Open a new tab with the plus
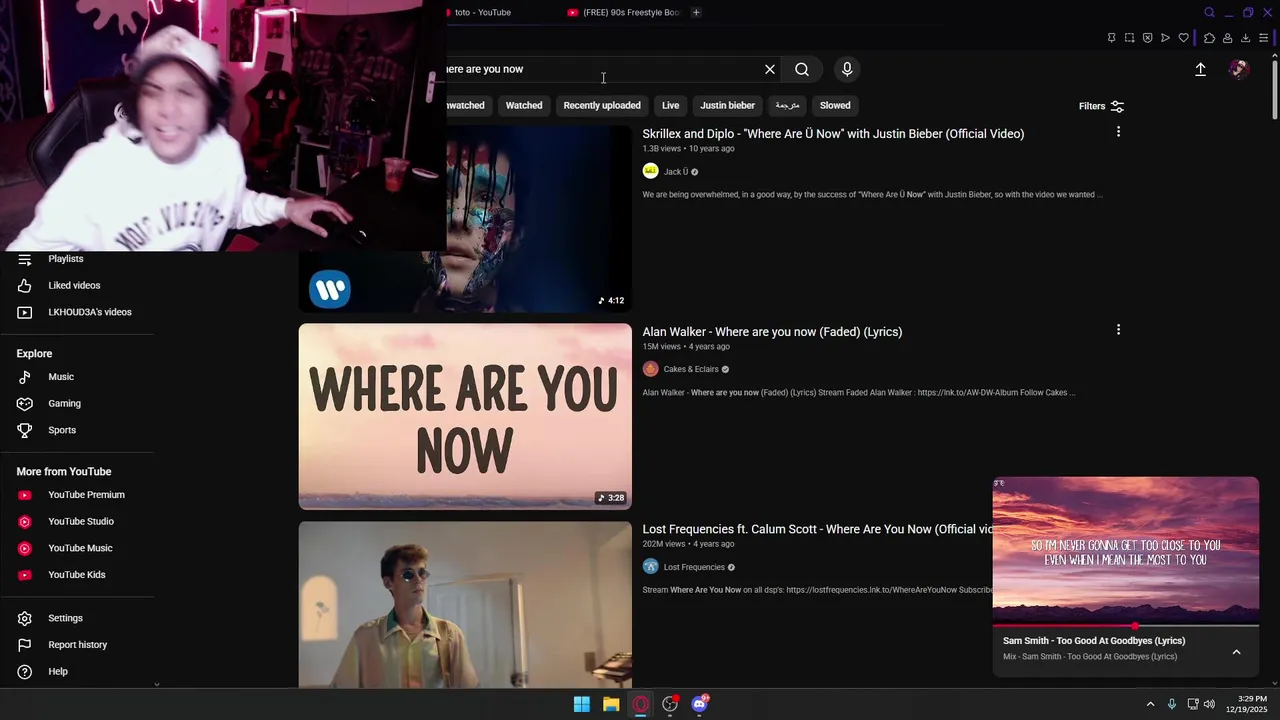Viewport: 1280px width, 720px height. 696,12
